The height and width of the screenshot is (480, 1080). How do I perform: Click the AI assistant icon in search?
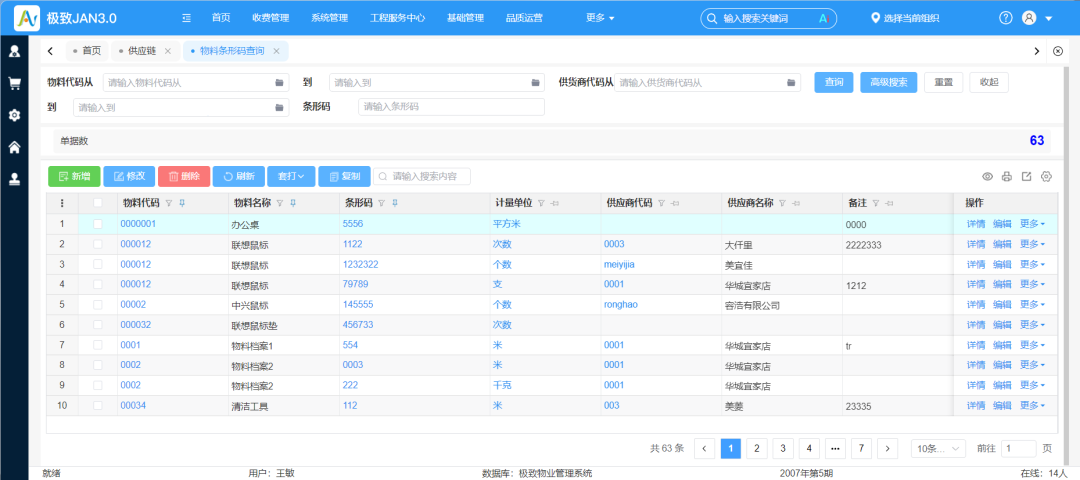pos(822,19)
